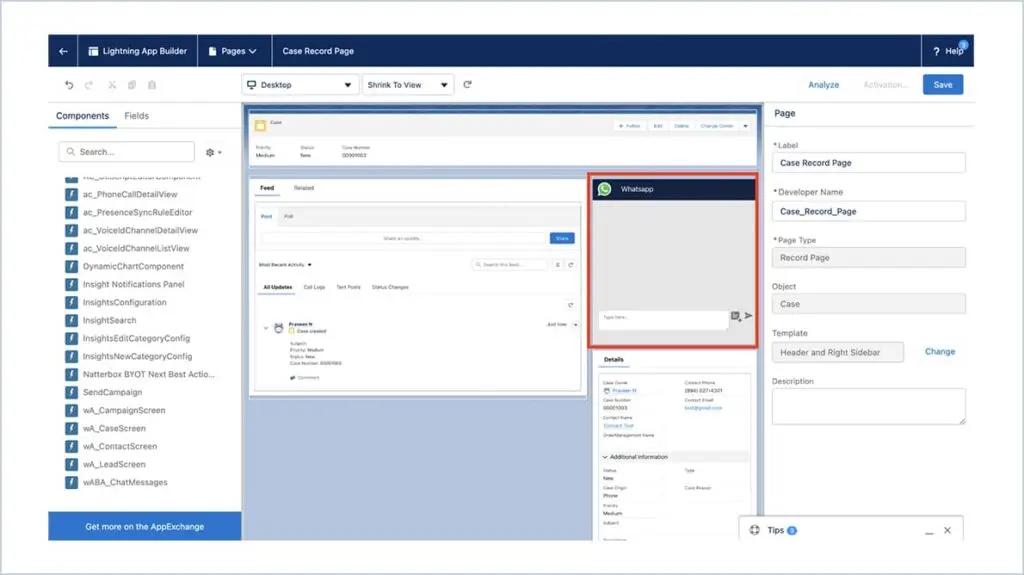The width and height of the screenshot is (1024, 575).
Task: Select wABA_ChatMessages component icon
Action: click(71, 482)
